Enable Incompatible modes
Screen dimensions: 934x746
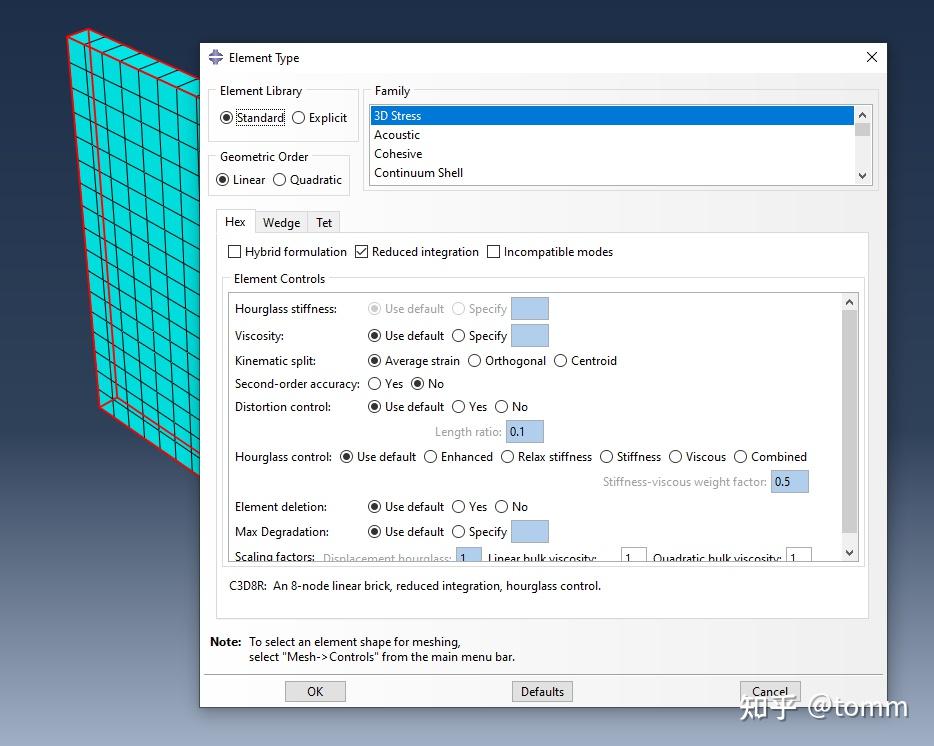pos(494,252)
